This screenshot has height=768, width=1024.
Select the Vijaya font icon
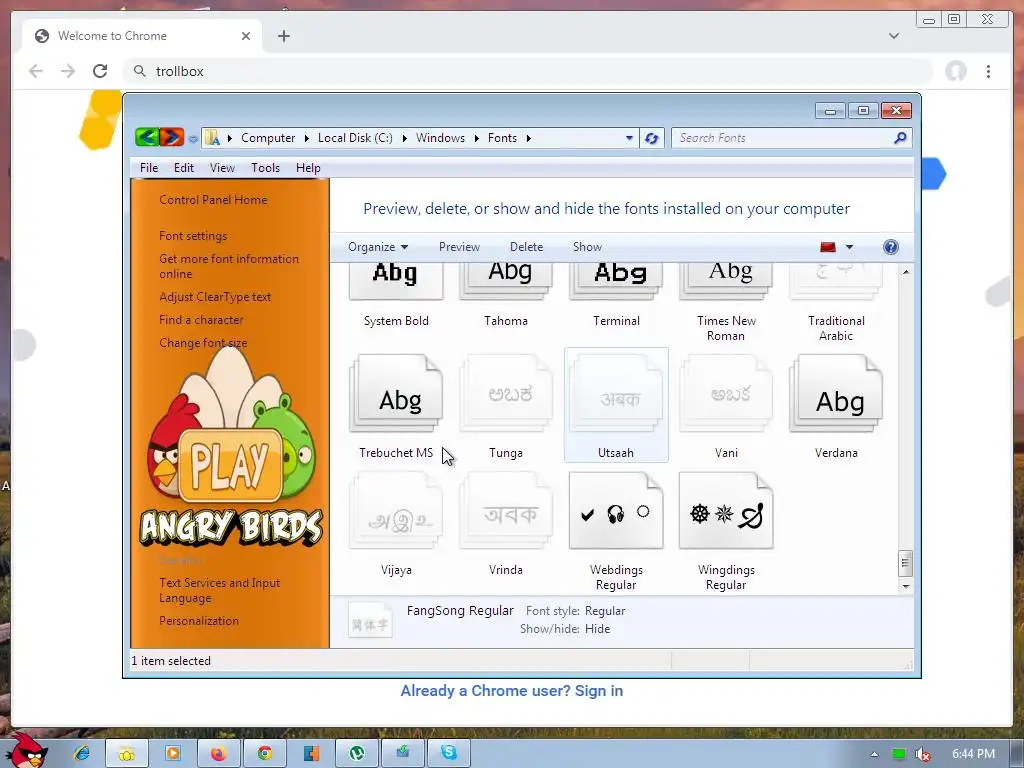tap(396, 511)
